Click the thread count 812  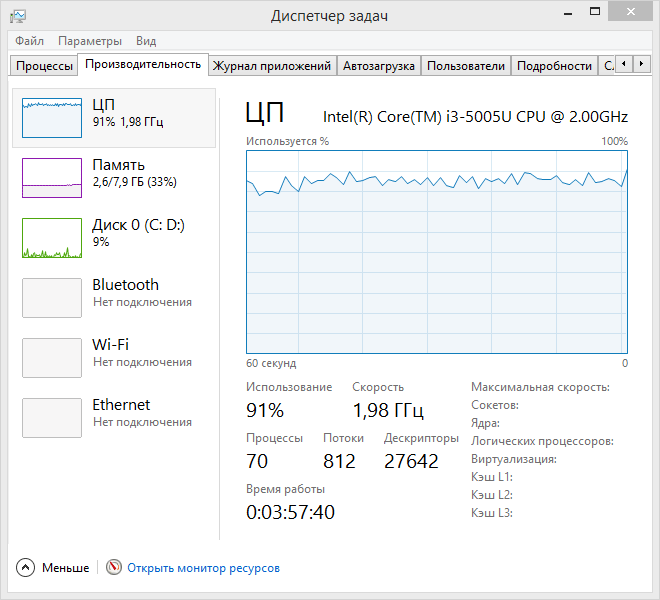[339, 461]
